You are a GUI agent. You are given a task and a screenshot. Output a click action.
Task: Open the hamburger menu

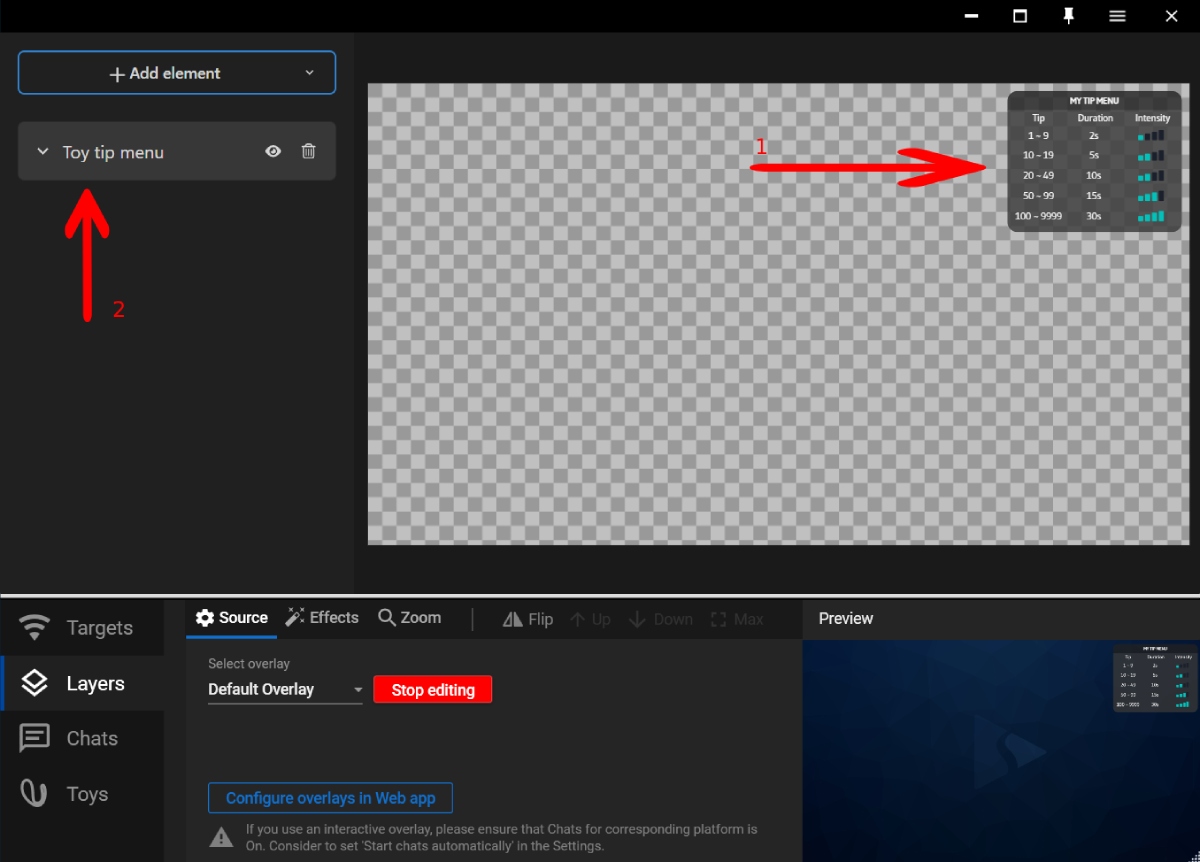click(x=1118, y=16)
